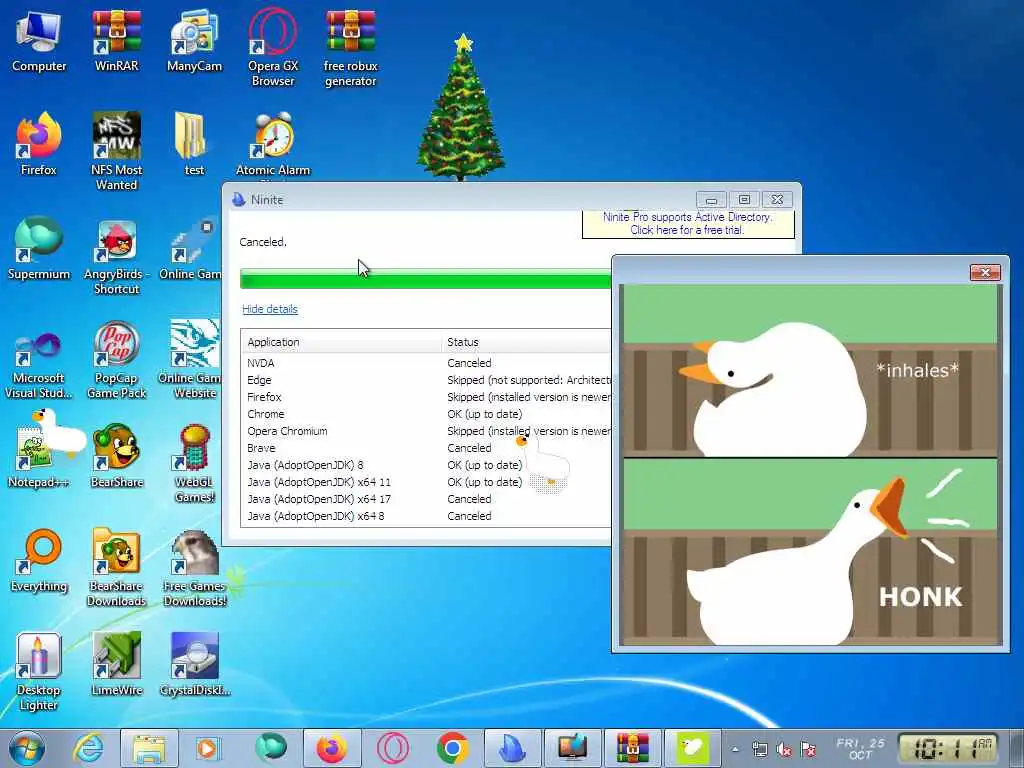The image size is (1024, 768).
Task: Select the Edge row in Ninite list
Action: point(426,380)
